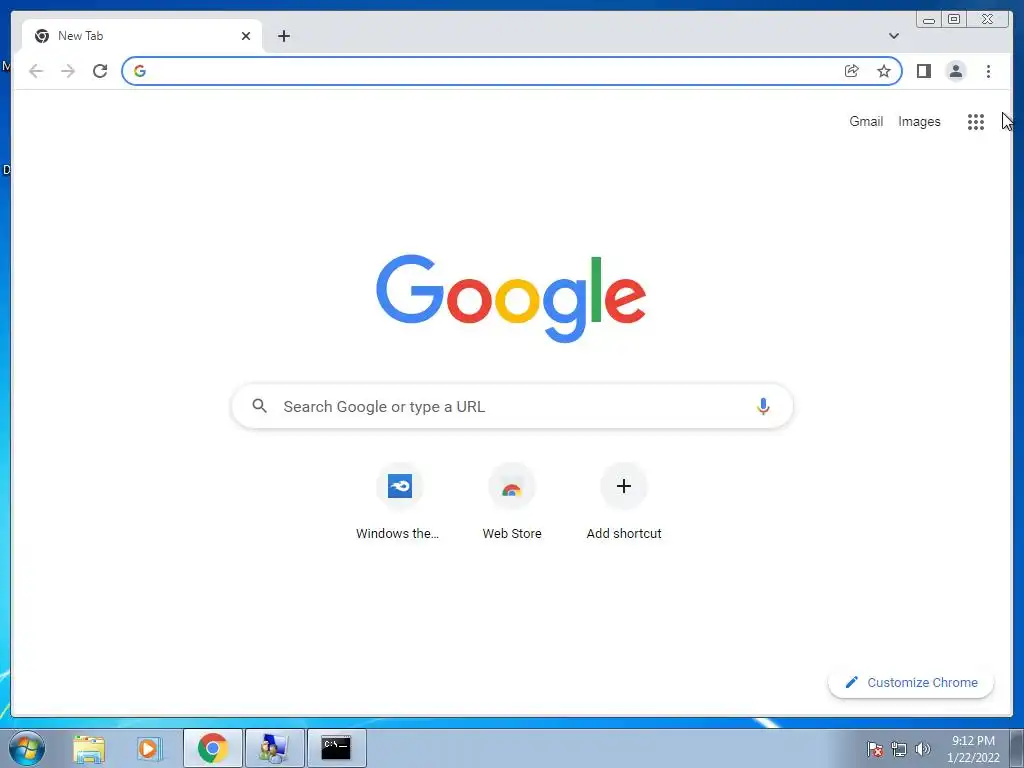Click the magnifier icon in the search box

[x=259, y=406]
